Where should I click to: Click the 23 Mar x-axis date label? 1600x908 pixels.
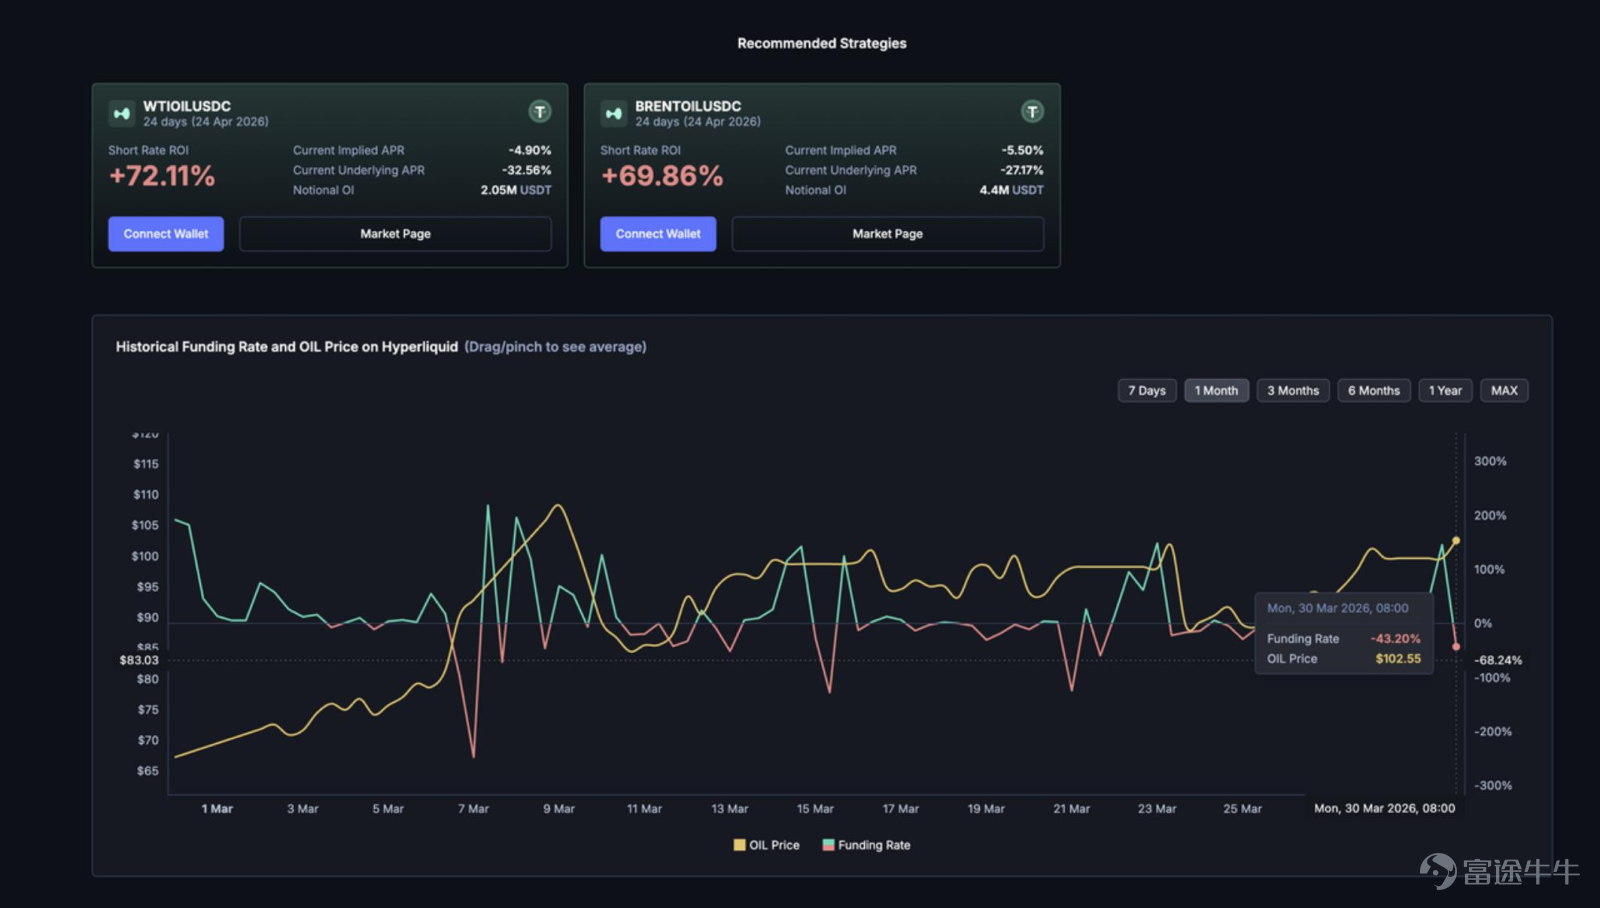(1157, 809)
